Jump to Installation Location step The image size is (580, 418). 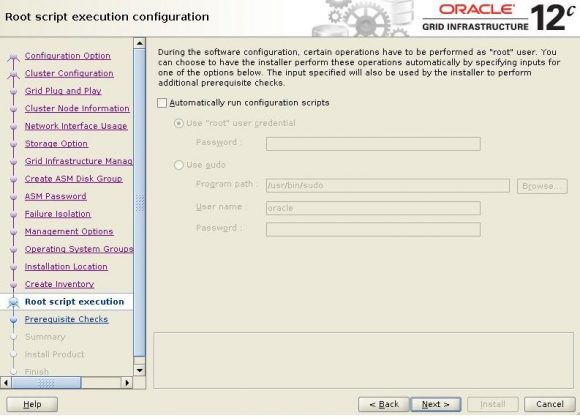pyautogui.click(x=66, y=267)
